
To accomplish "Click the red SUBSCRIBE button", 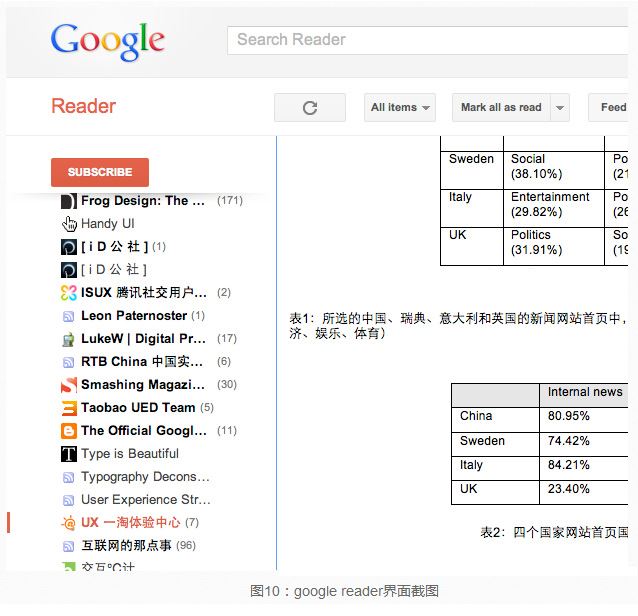I will [100, 172].
